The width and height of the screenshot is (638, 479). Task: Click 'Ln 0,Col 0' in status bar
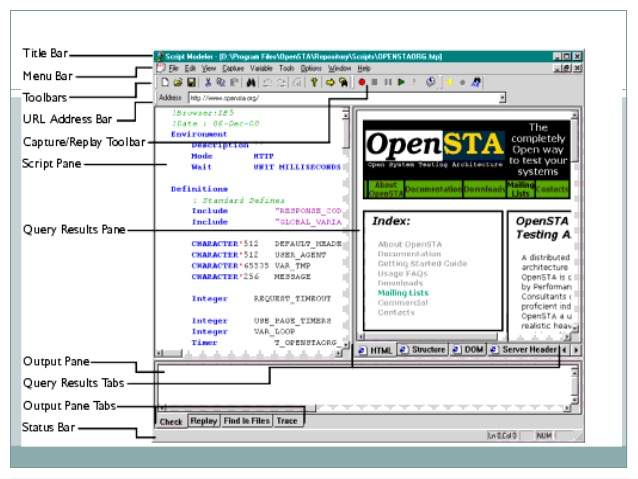(x=502, y=436)
